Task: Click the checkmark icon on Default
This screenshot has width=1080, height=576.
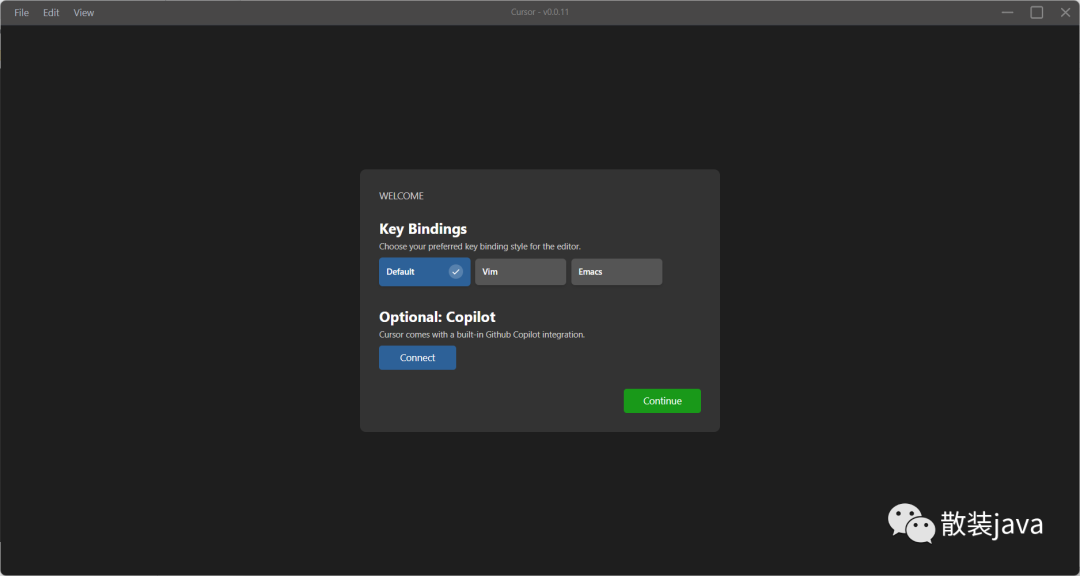Action: point(455,271)
